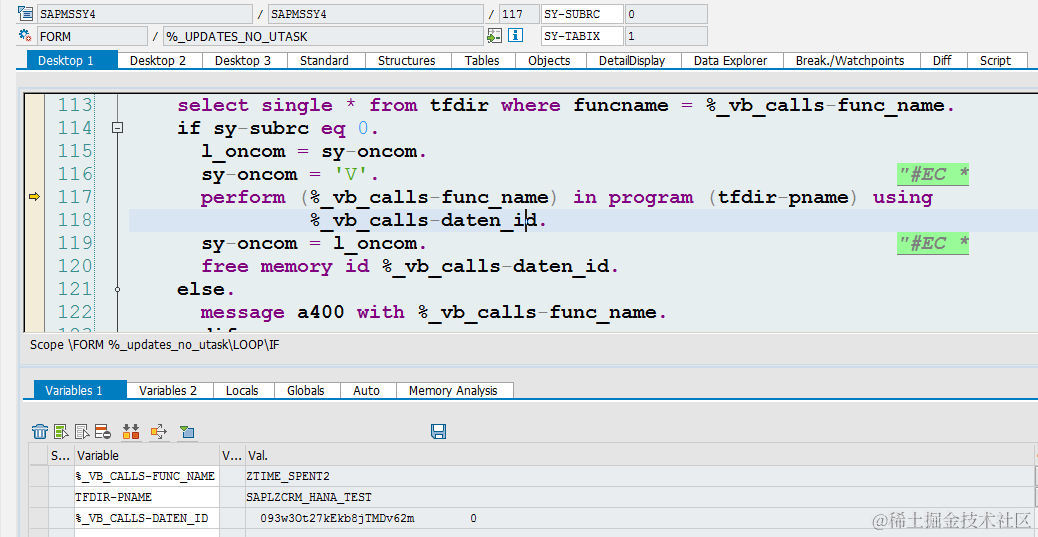Open the Auto tab

(366, 390)
